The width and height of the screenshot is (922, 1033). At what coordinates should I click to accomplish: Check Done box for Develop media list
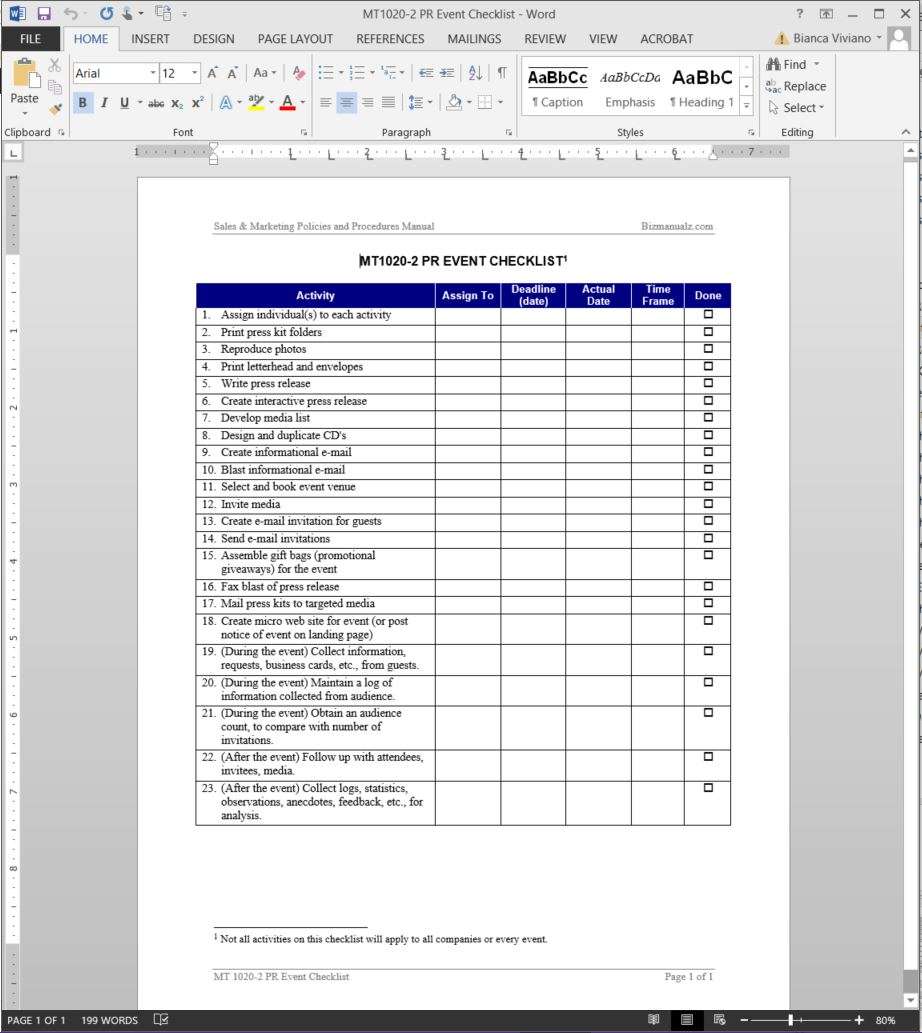(708, 417)
